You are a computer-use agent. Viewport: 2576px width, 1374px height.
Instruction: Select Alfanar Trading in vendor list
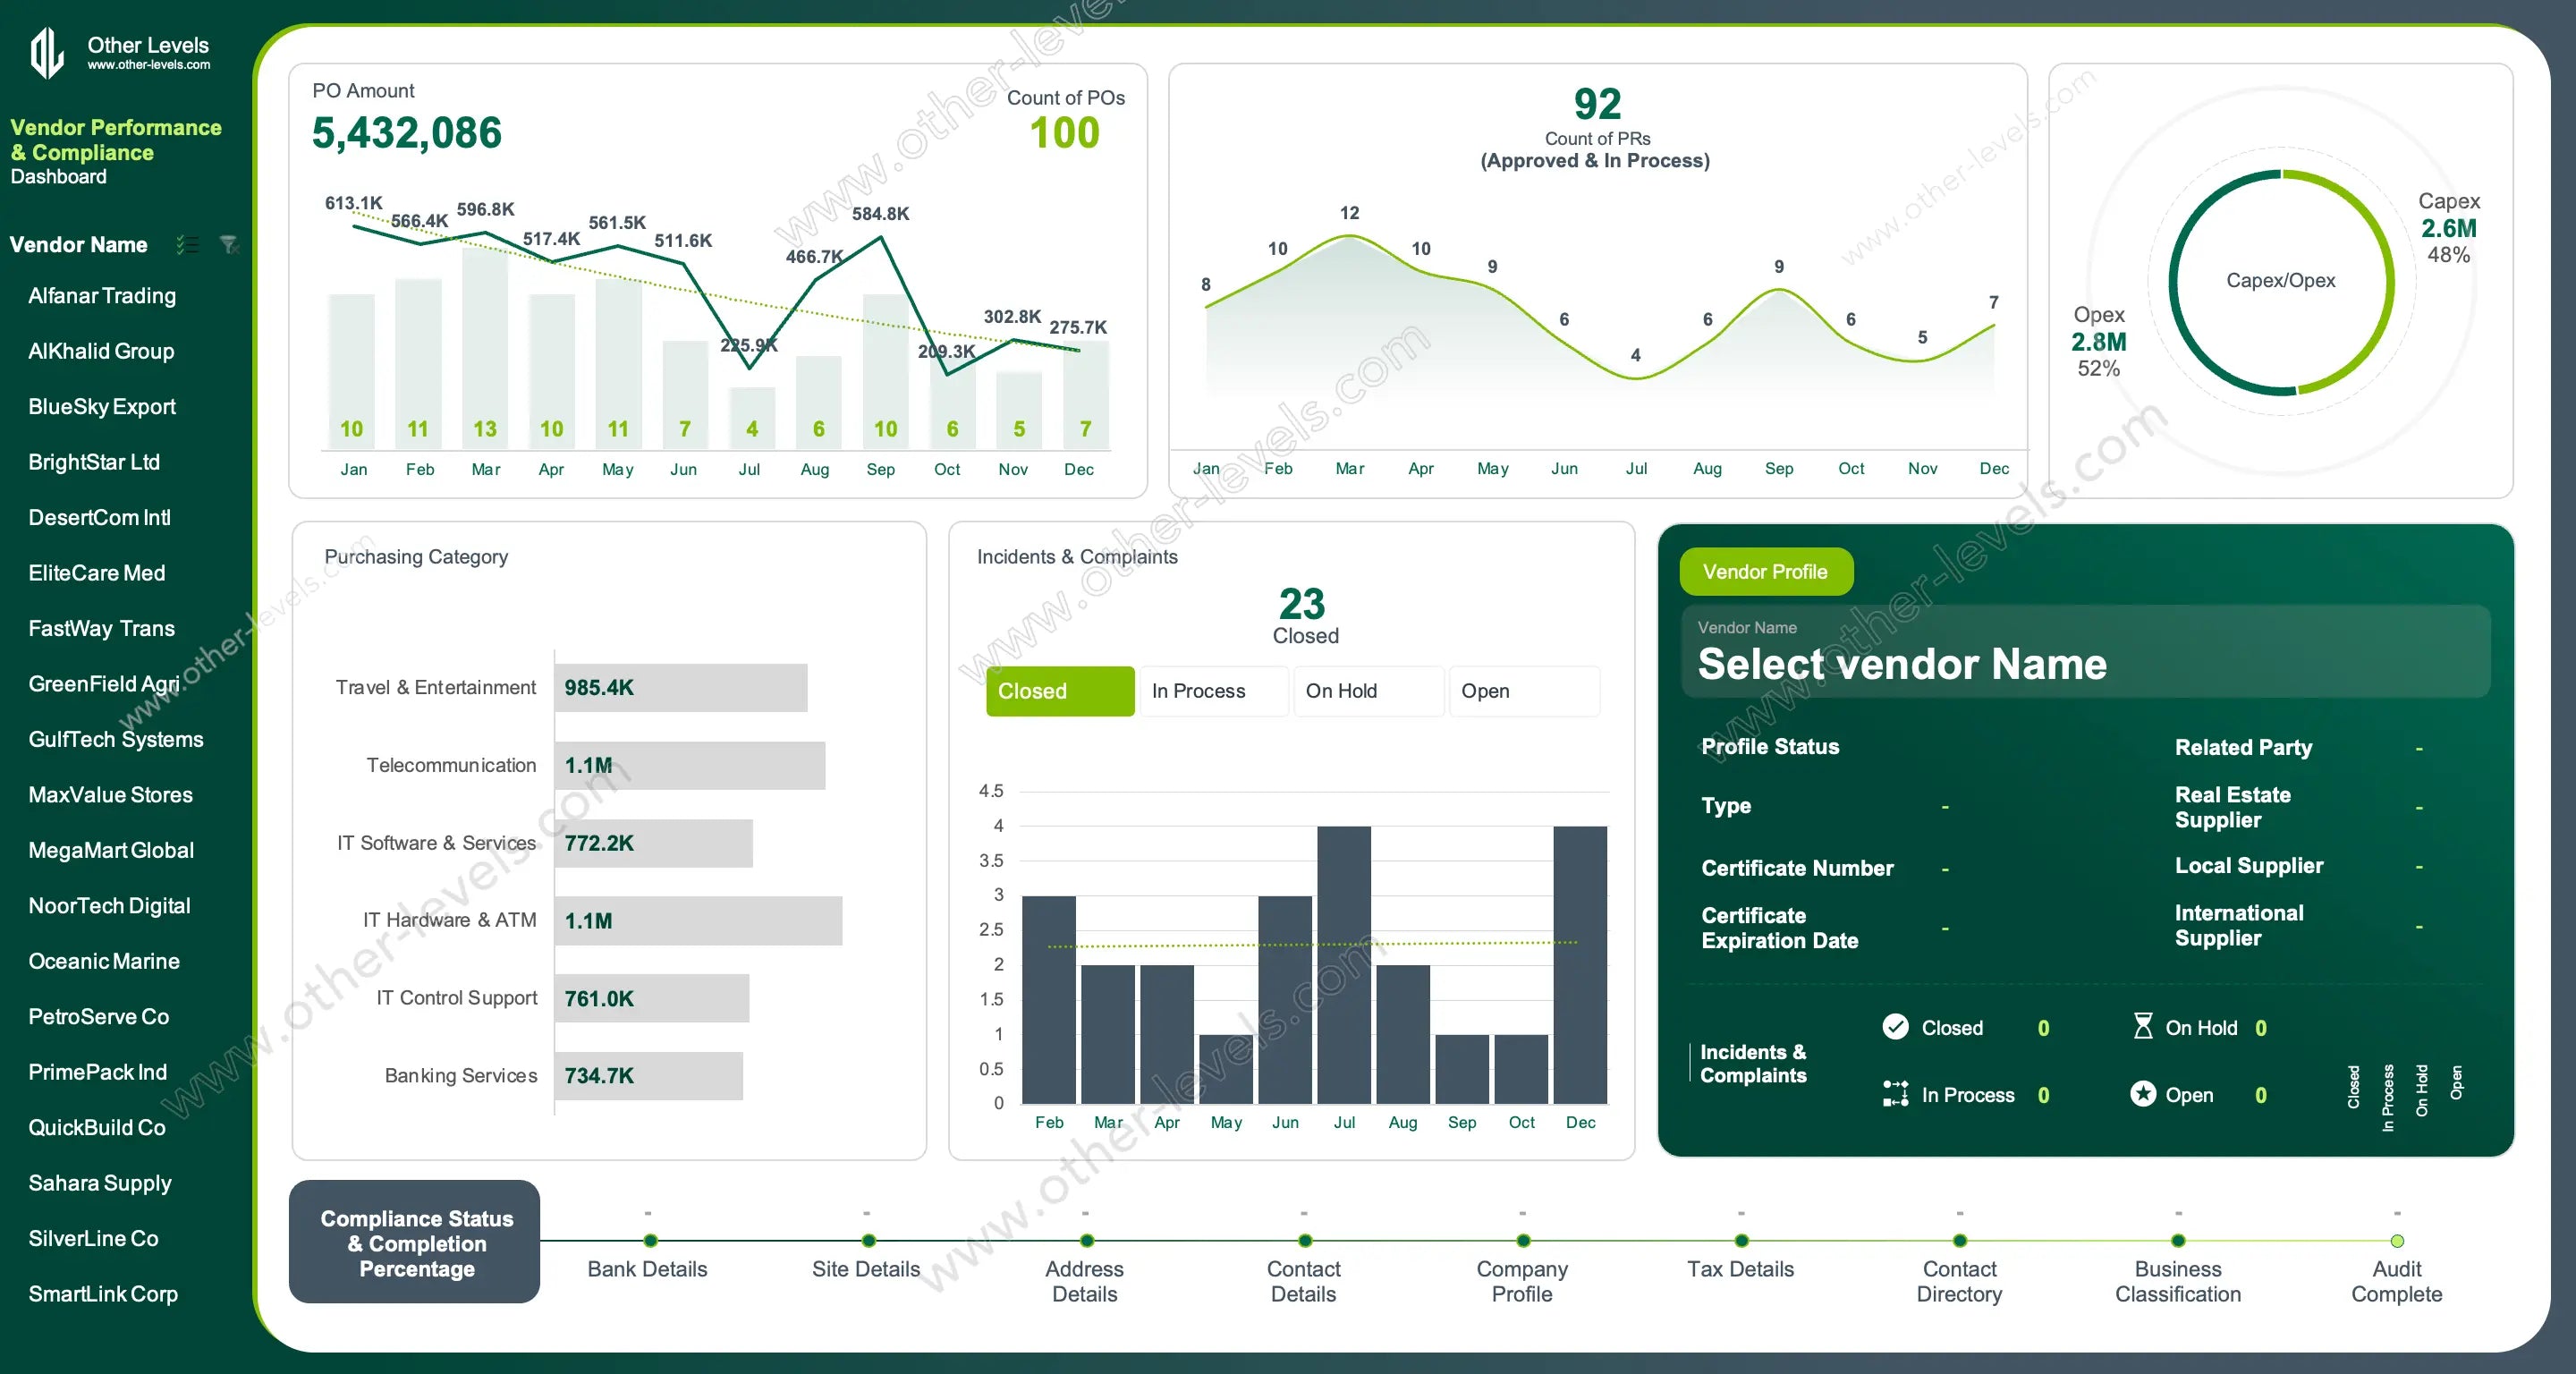(x=102, y=296)
